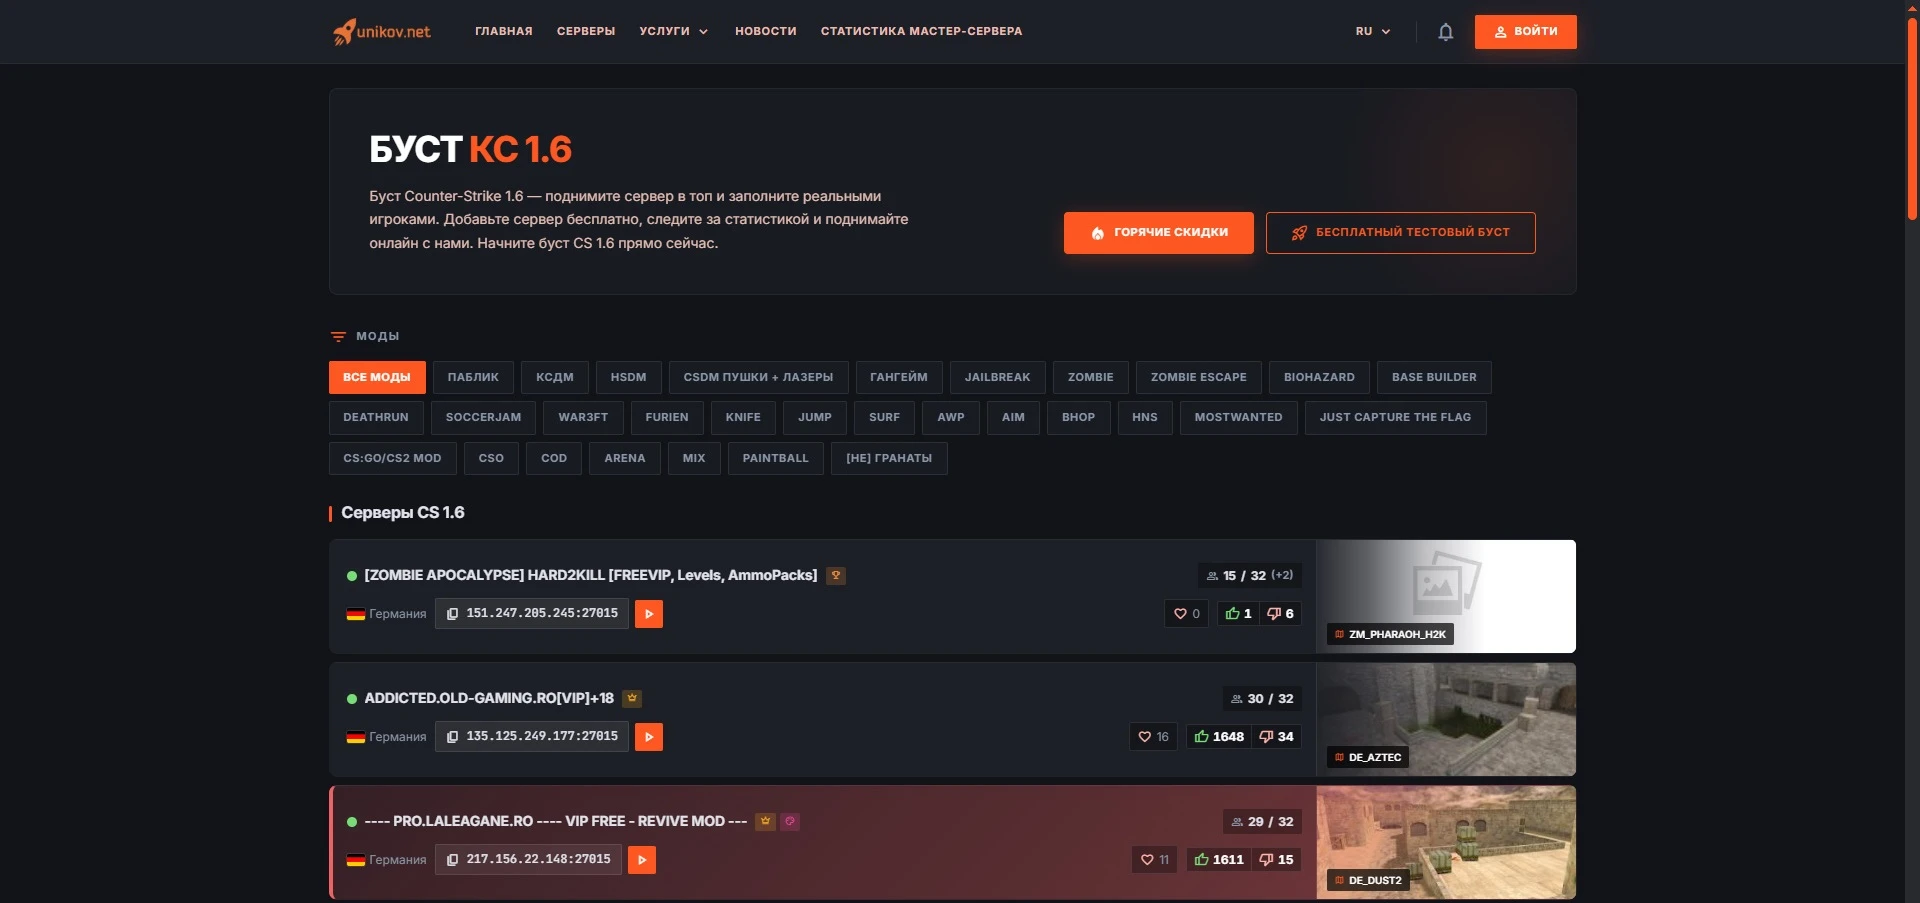The width and height of the screenshot is (1920, 903).
Task: Filter by ZOMBIE ESCAPE mode
Action: (x=1199, y=378)
